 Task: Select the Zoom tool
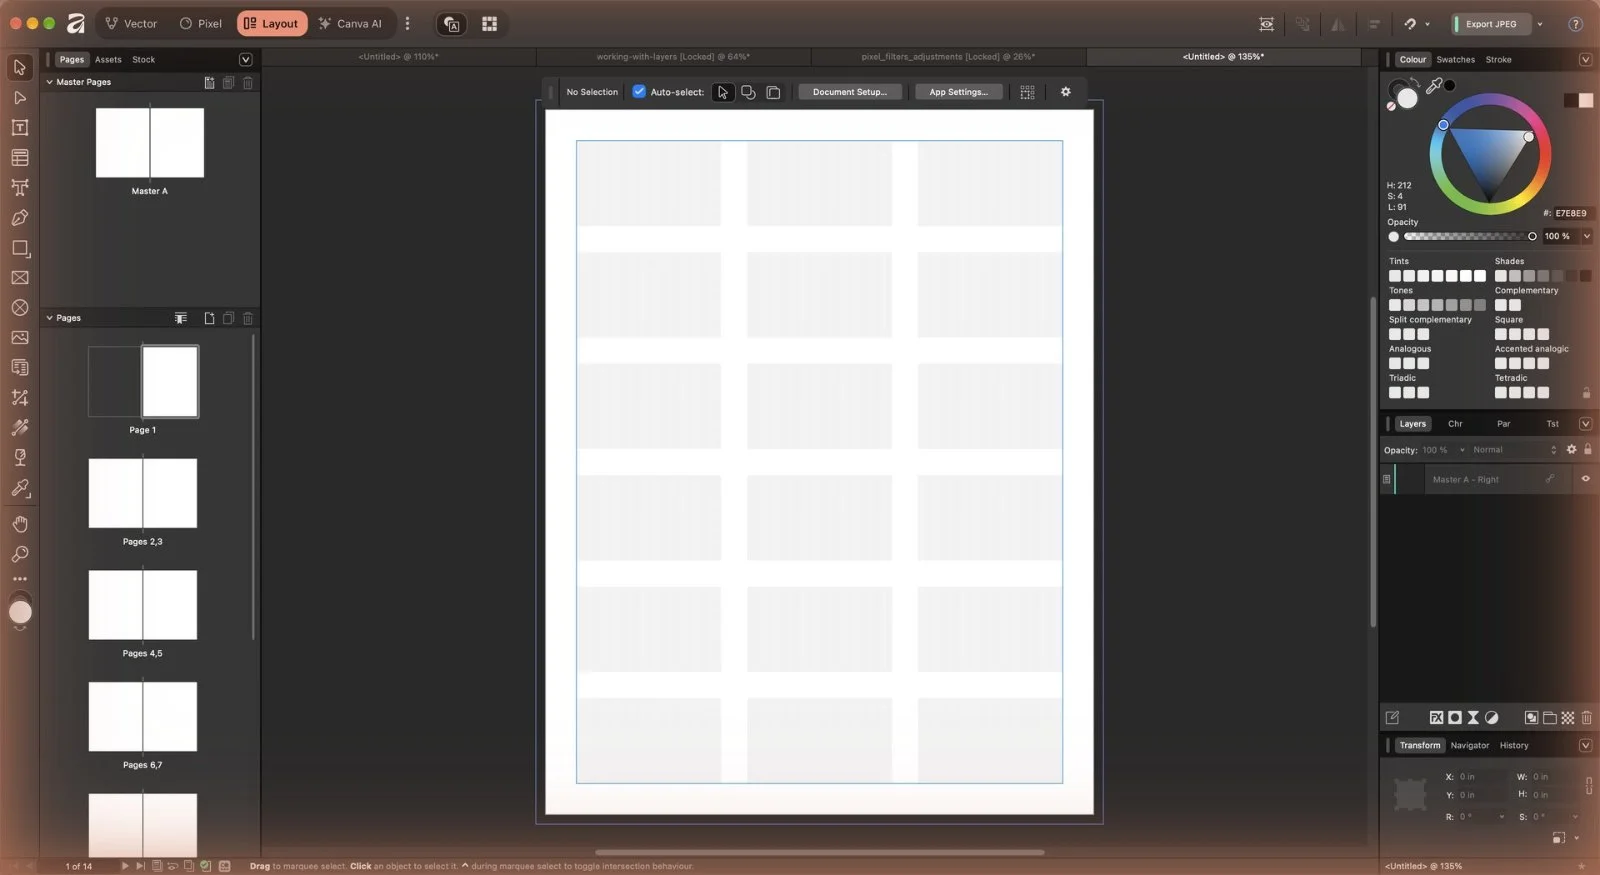tap(19, 554)
